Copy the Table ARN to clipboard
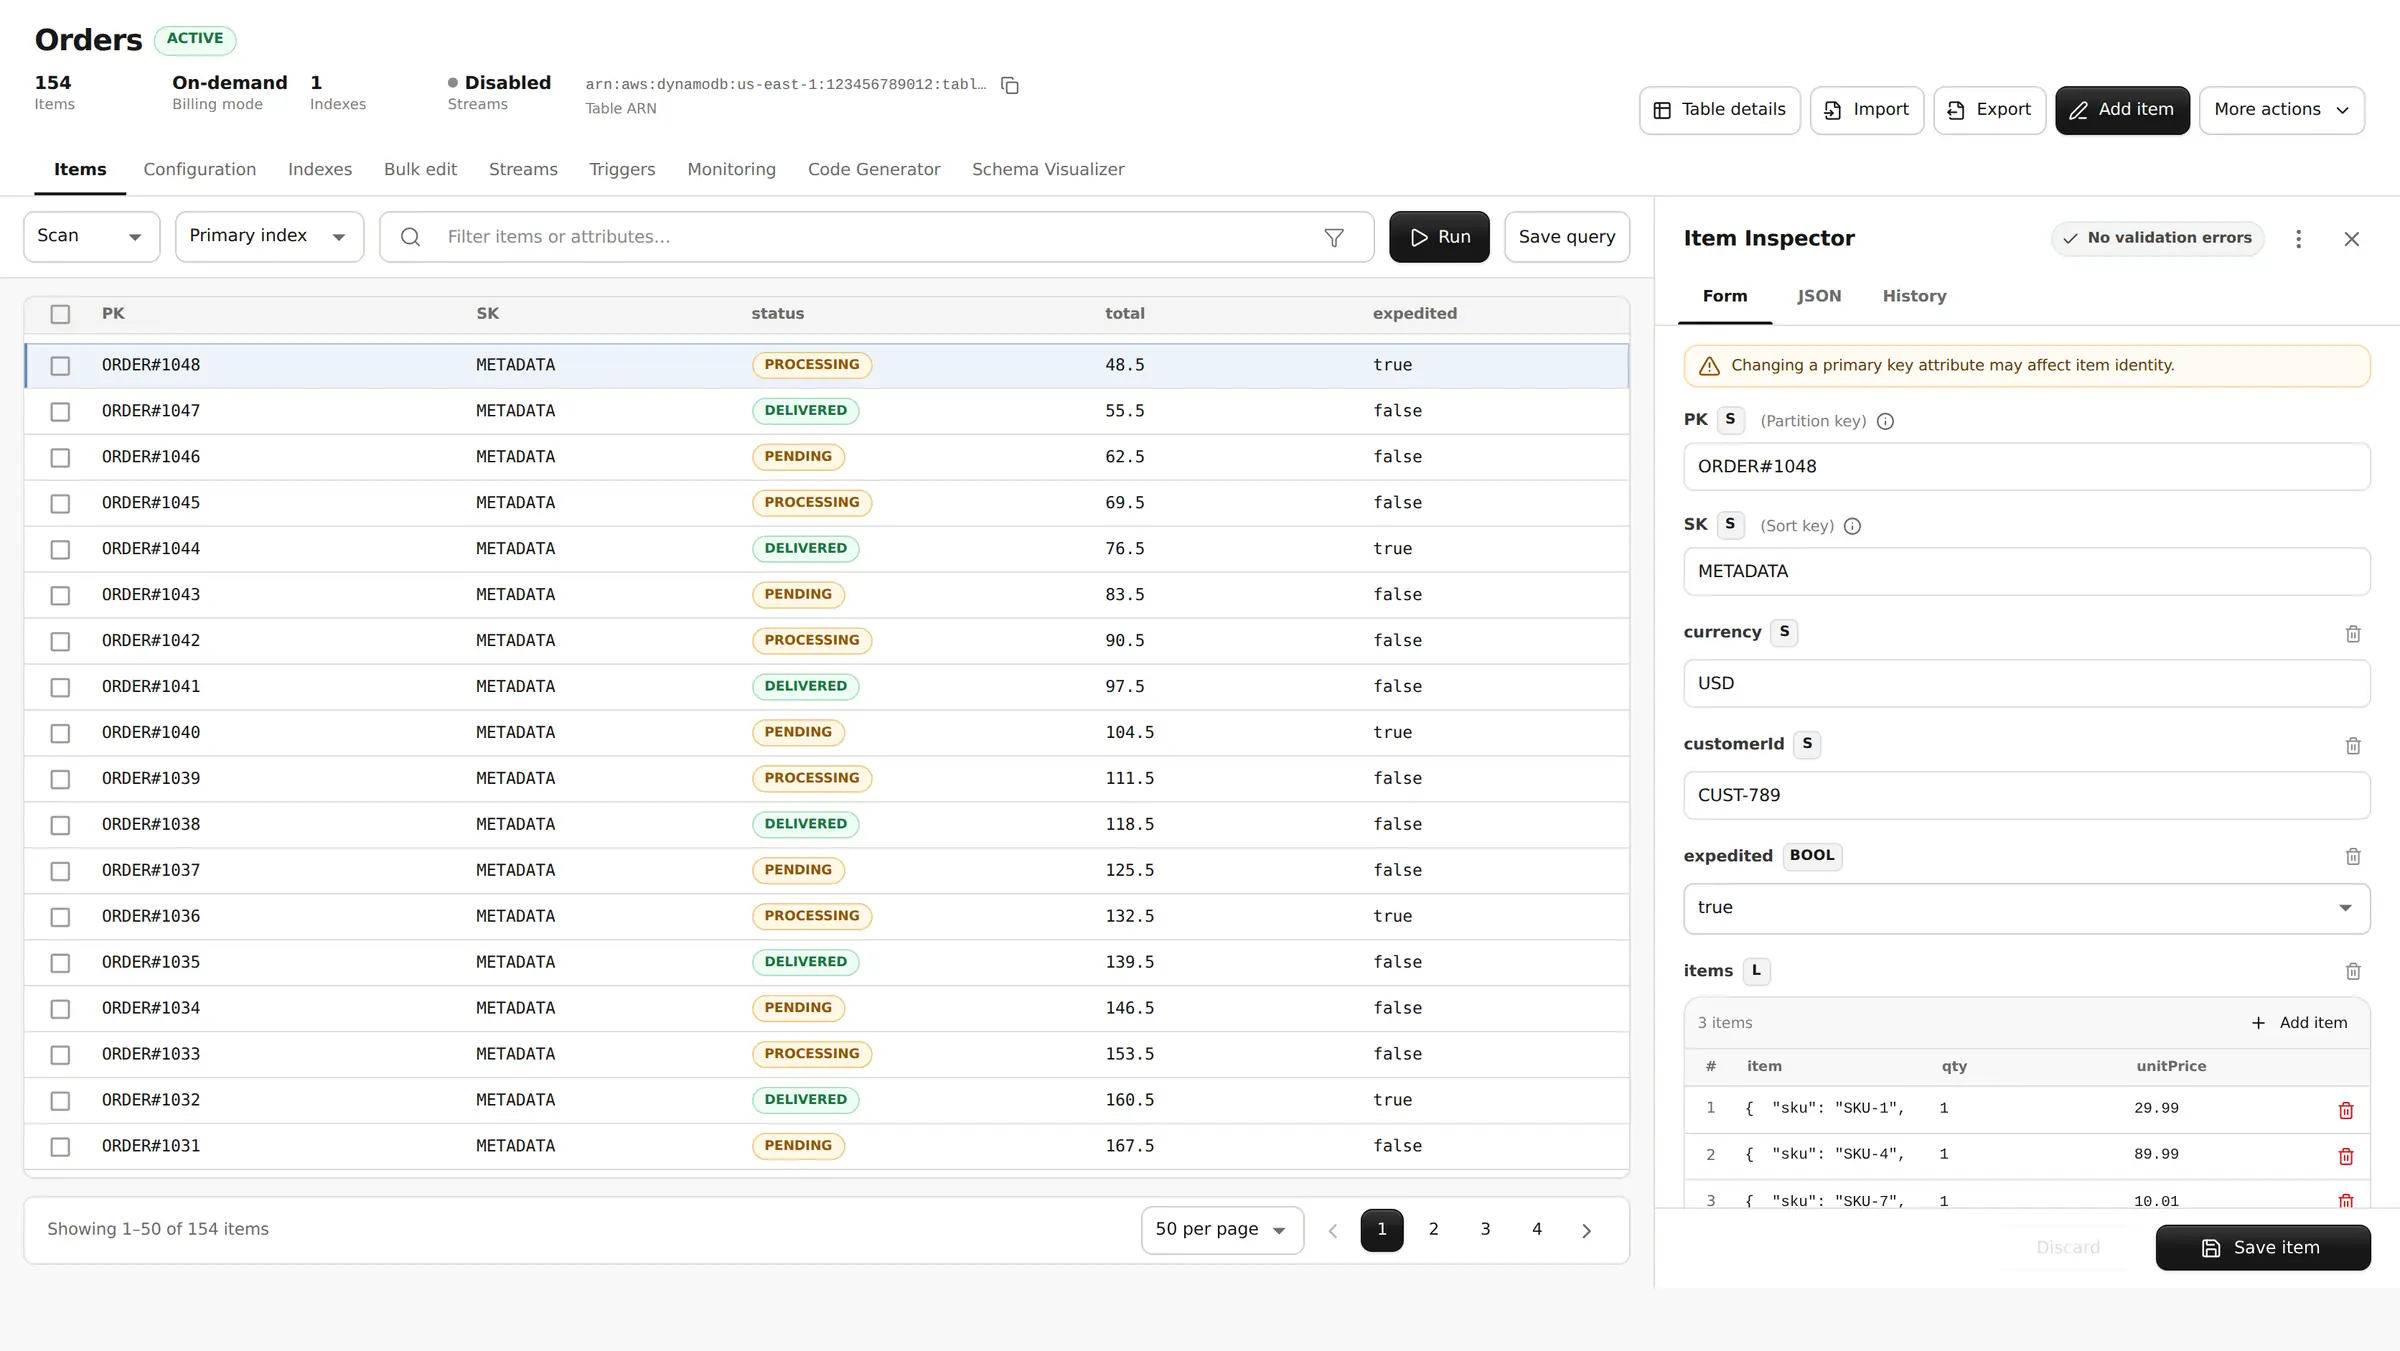Image resolution: width=2400 pixels, height=1351 pixels. coord(1010,85)
